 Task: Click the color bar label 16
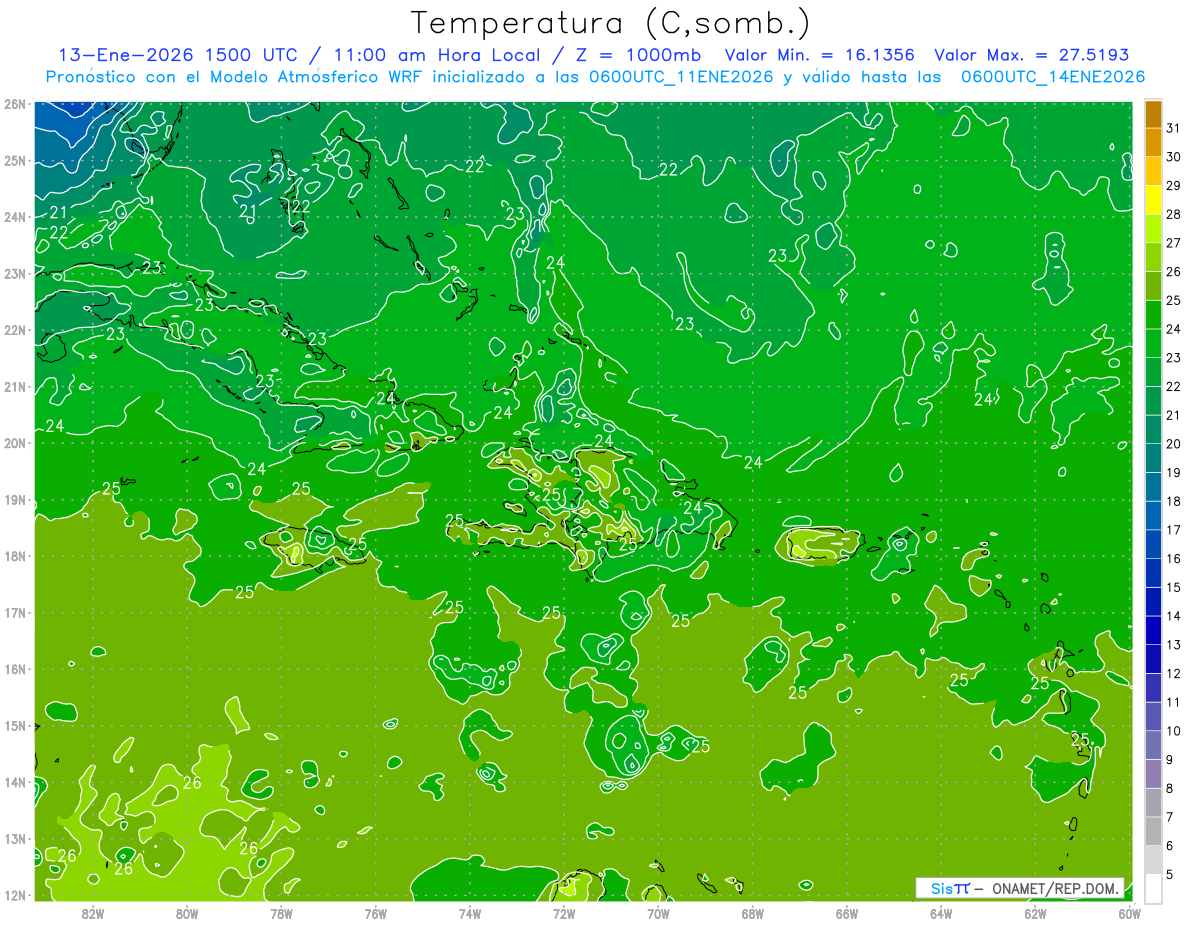[1174, 558]
